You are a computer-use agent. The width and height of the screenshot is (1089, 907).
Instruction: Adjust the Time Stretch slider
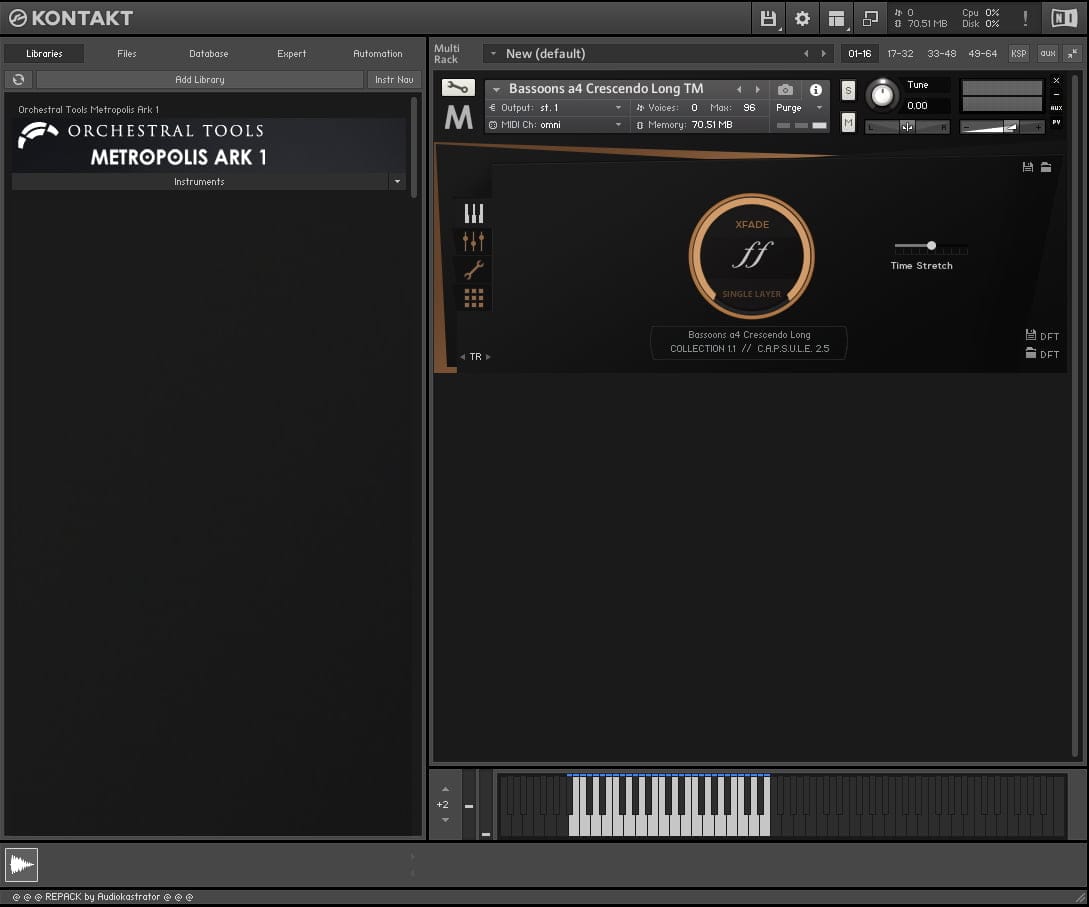tap(931, 246)
